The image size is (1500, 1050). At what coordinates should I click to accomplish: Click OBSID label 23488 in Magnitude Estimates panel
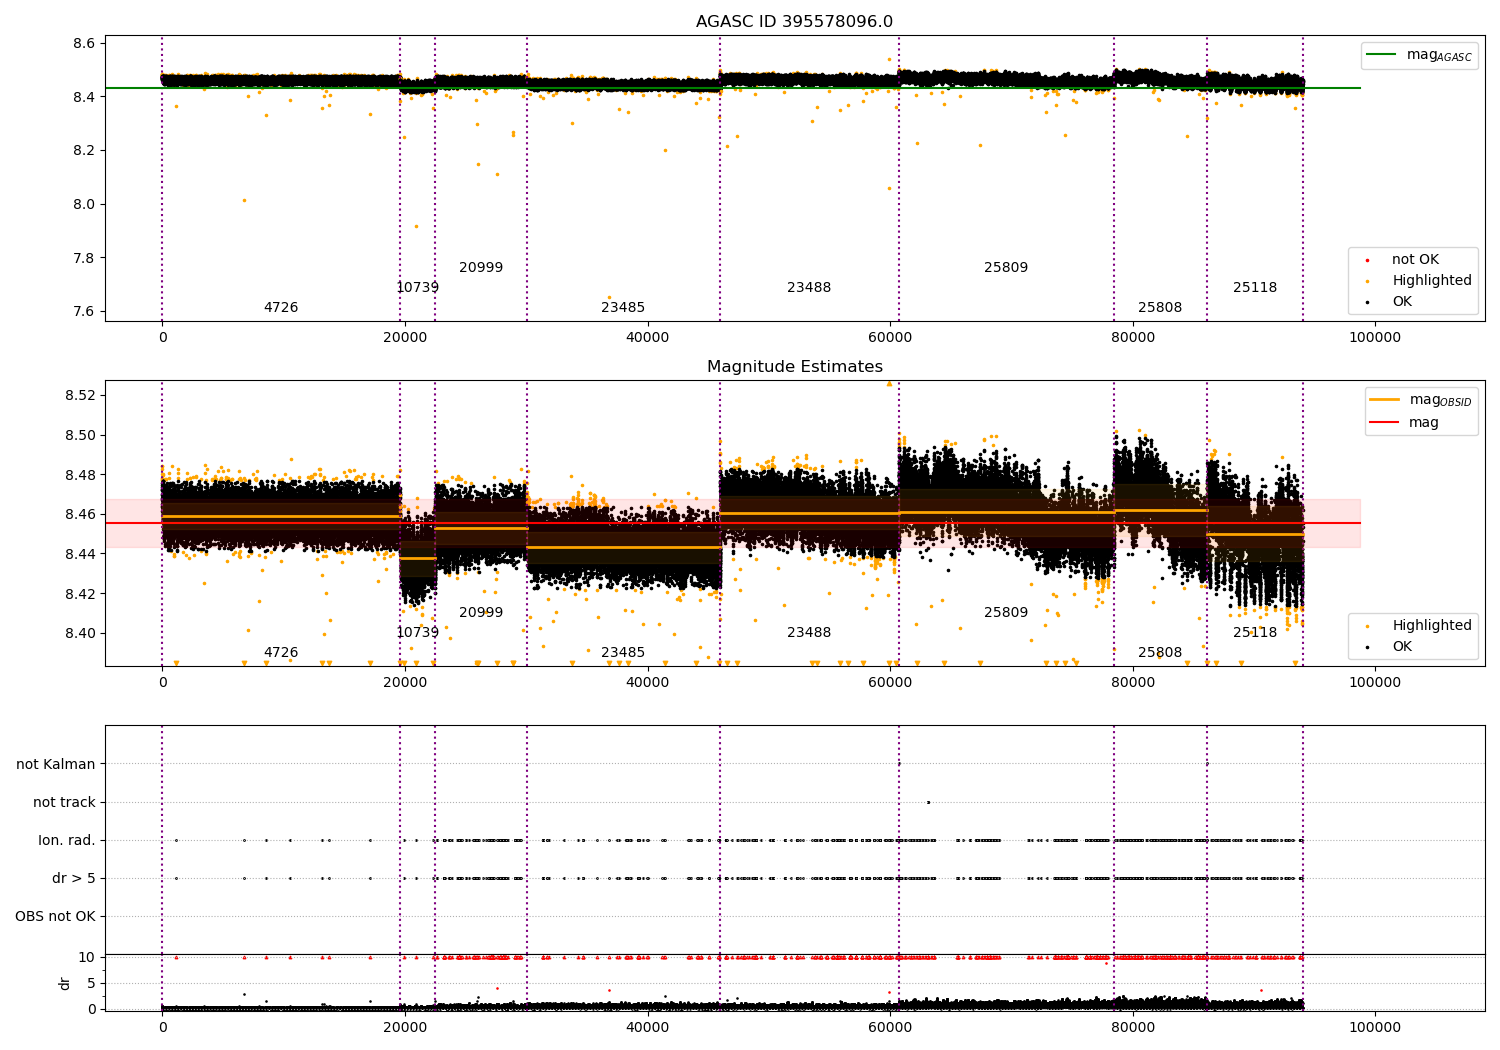pyautogui.click(x=809, y=633)
